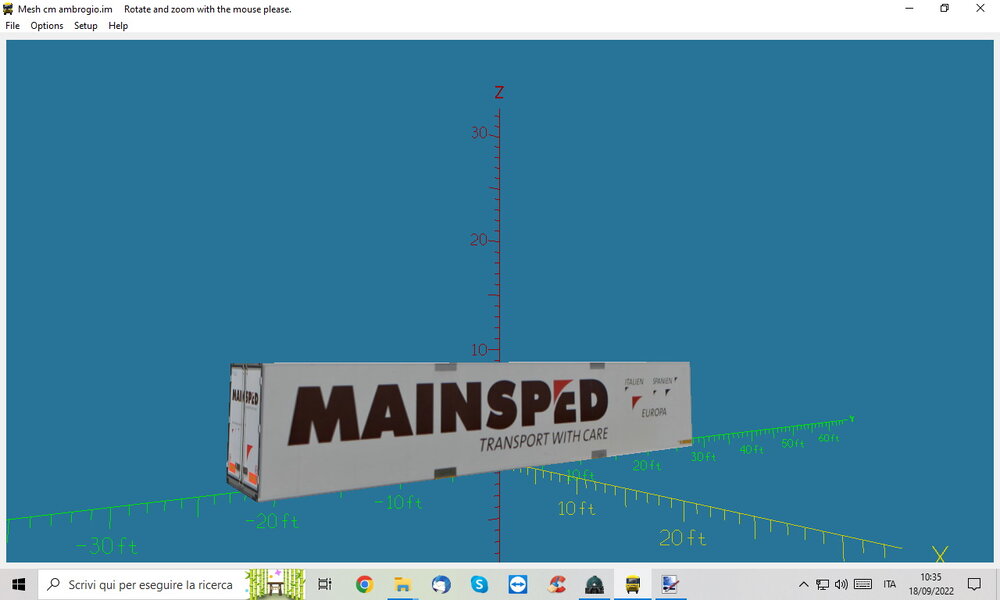Open the Options menu
The width and height of the screenshot is (1000, 600).
coord(47,26)
